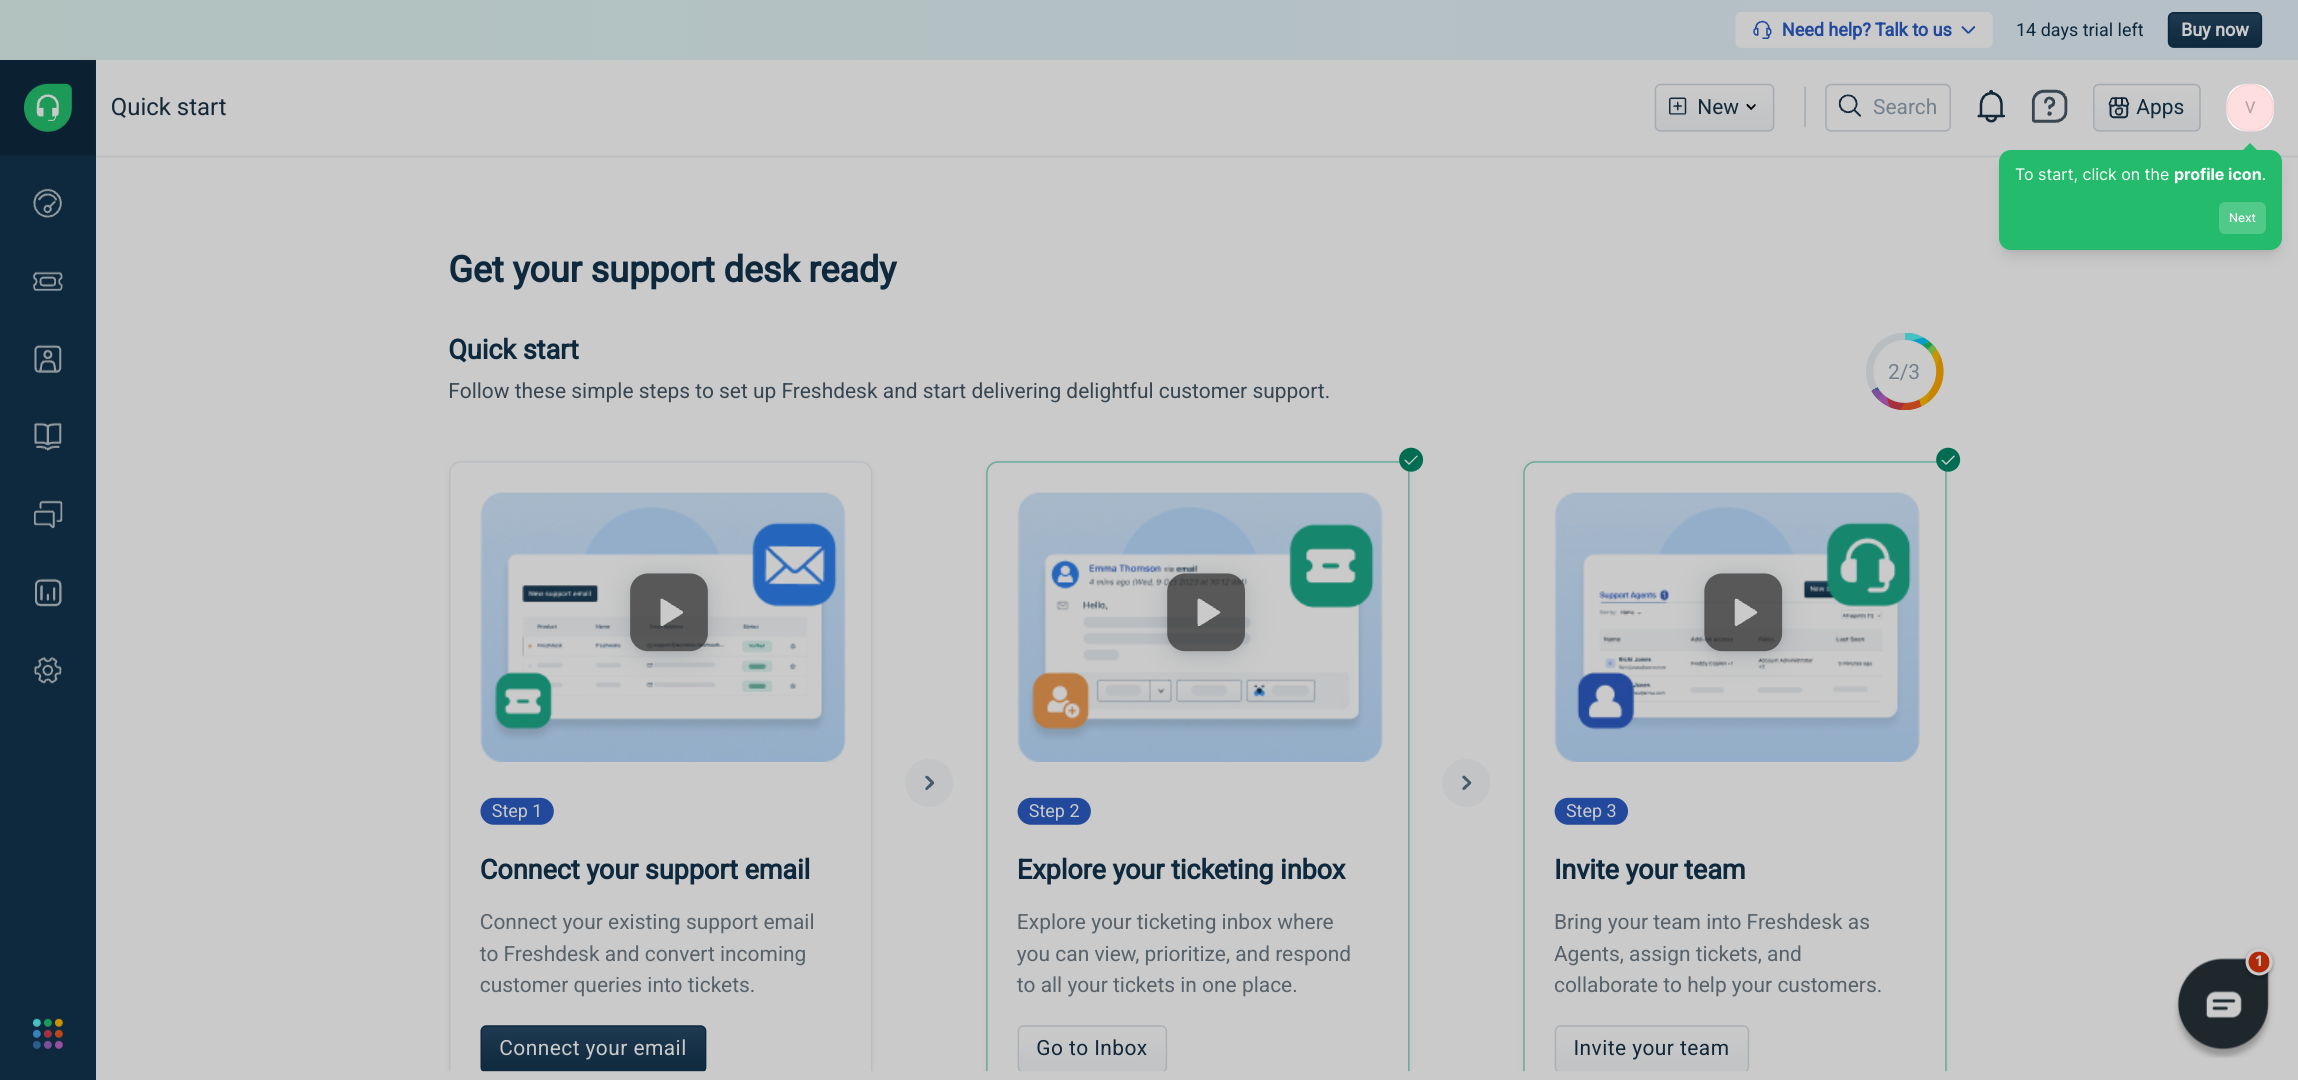Open the Tickets icon in sidebar

[47, 281]
